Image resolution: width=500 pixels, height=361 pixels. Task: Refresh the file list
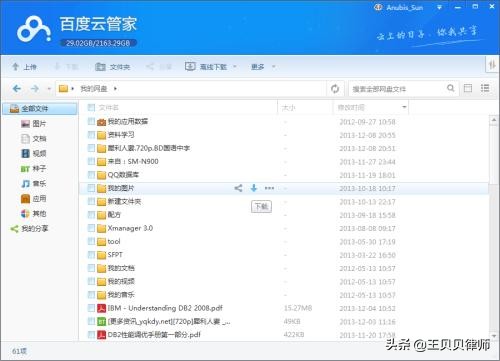coord(335,89)
